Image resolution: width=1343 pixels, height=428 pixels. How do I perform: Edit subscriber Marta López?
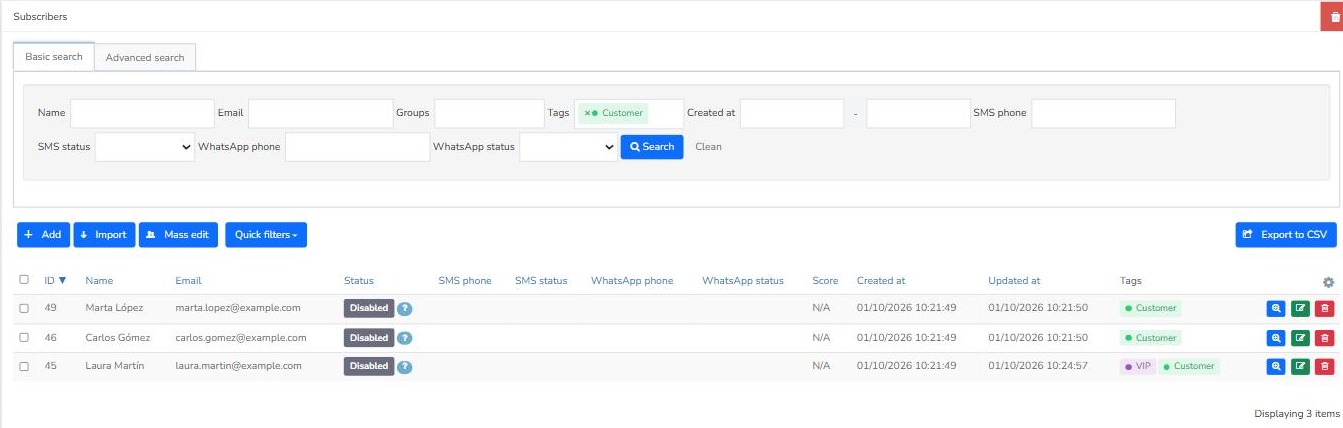tap(1300, 309)
